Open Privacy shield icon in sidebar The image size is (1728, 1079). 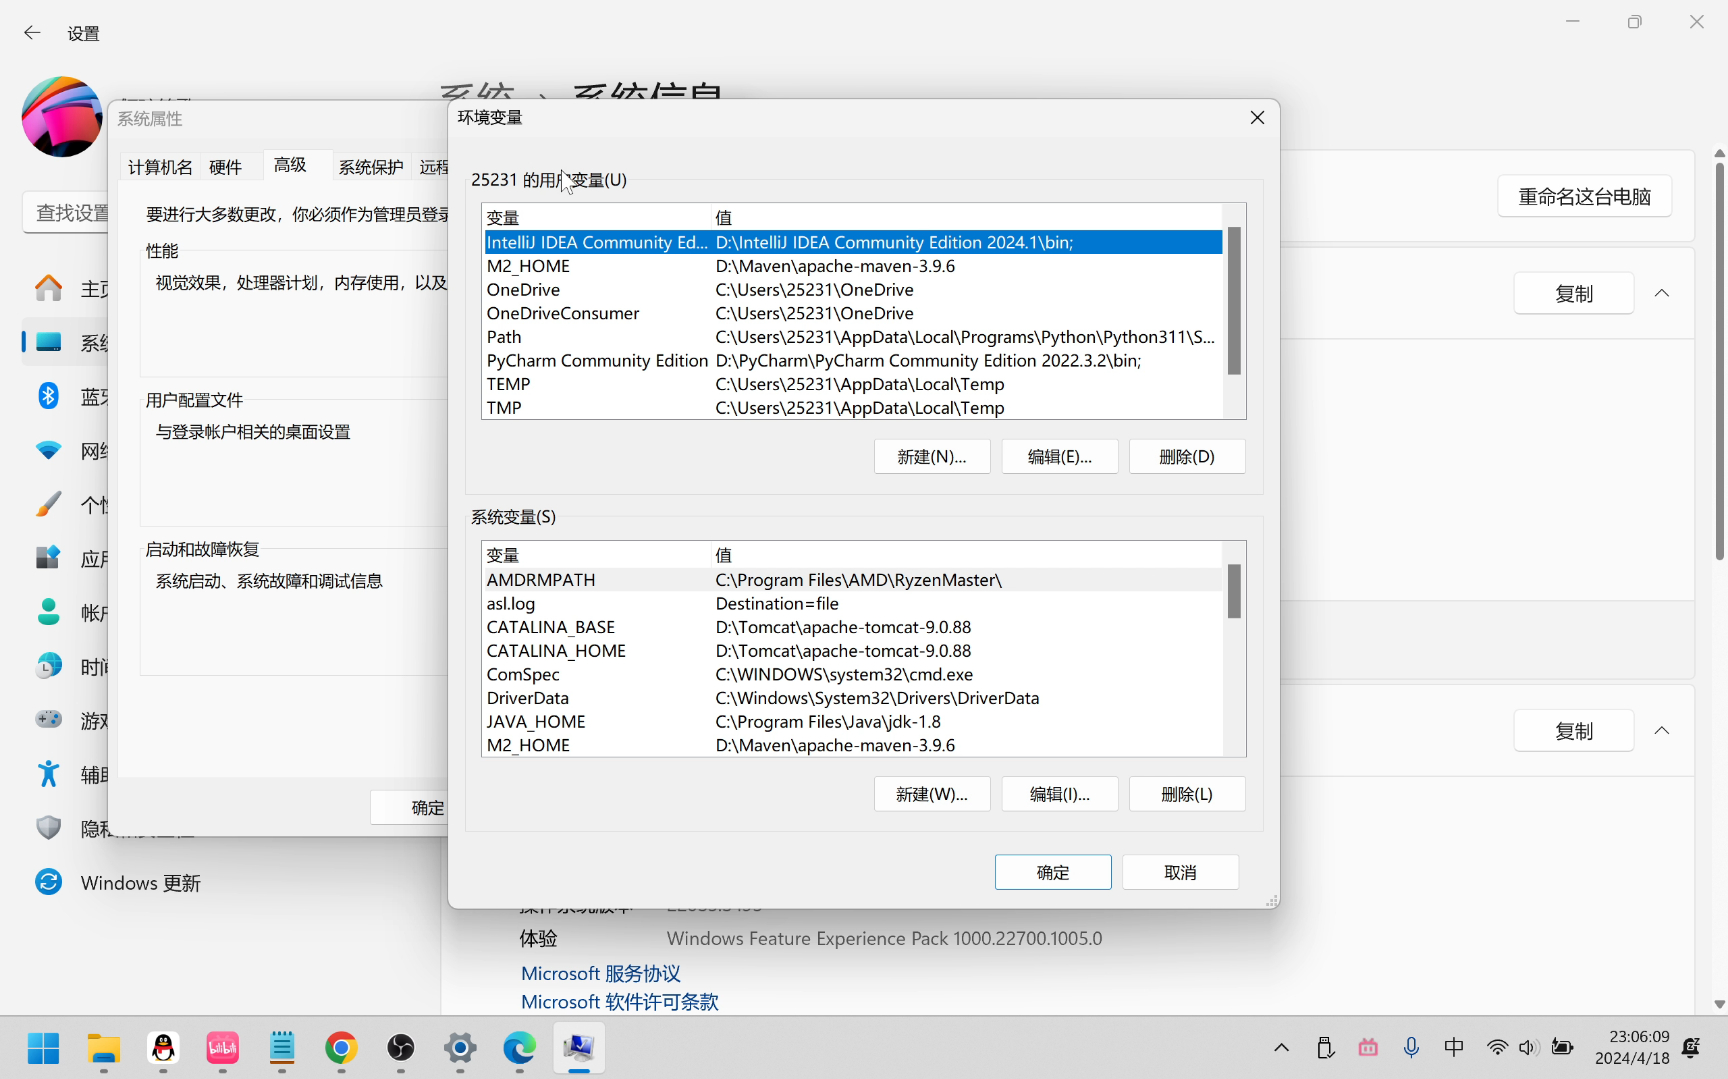click(48, 827)
